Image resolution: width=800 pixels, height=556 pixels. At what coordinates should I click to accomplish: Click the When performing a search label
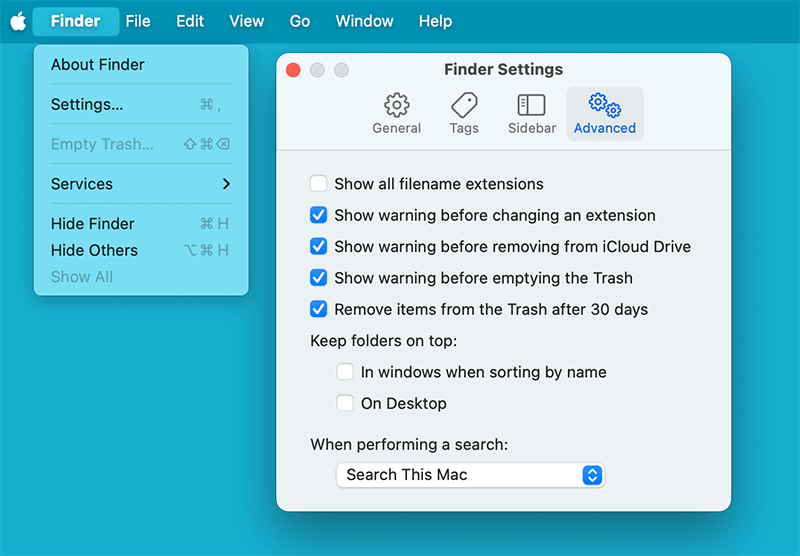[409, 445]
